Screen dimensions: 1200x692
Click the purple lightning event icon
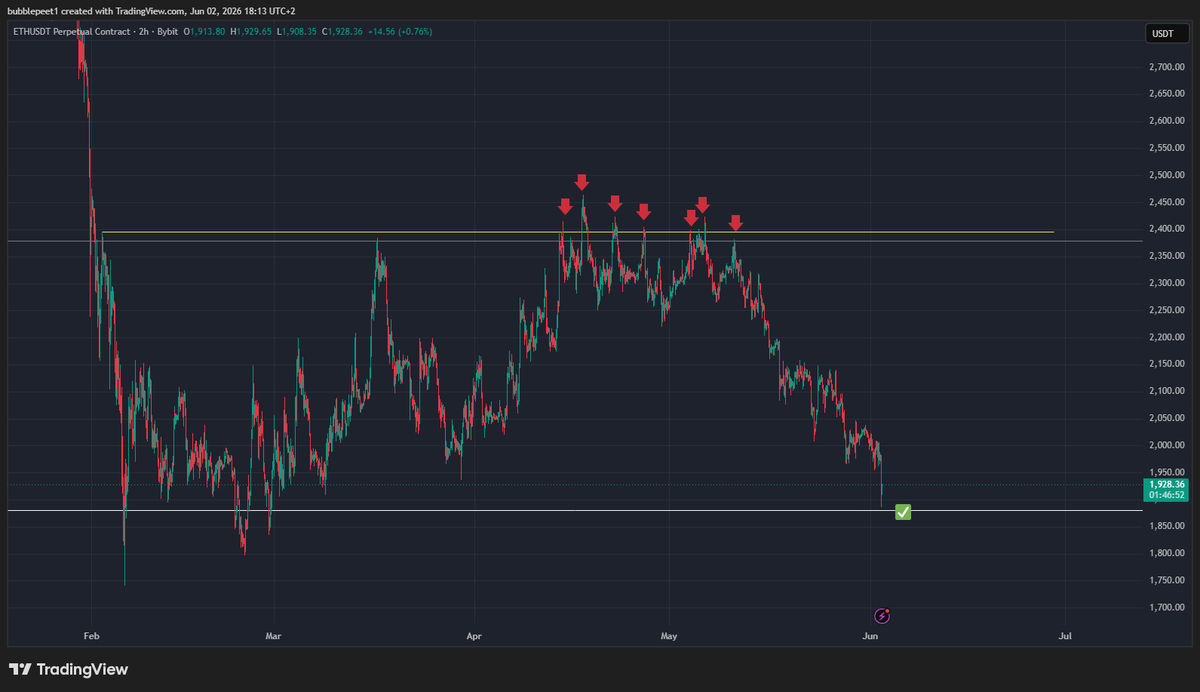882,616
